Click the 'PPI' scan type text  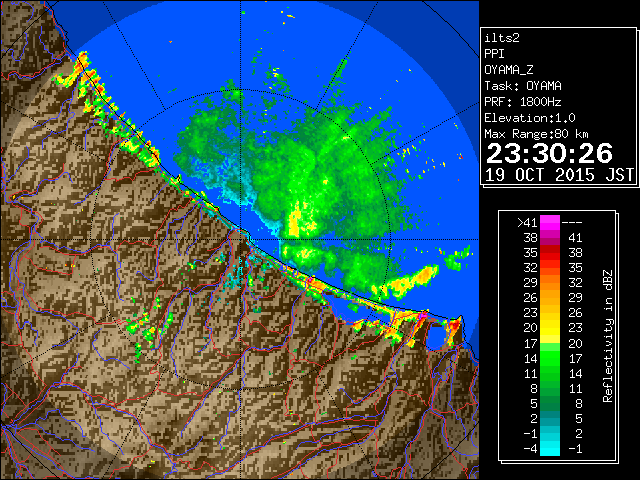494,54
